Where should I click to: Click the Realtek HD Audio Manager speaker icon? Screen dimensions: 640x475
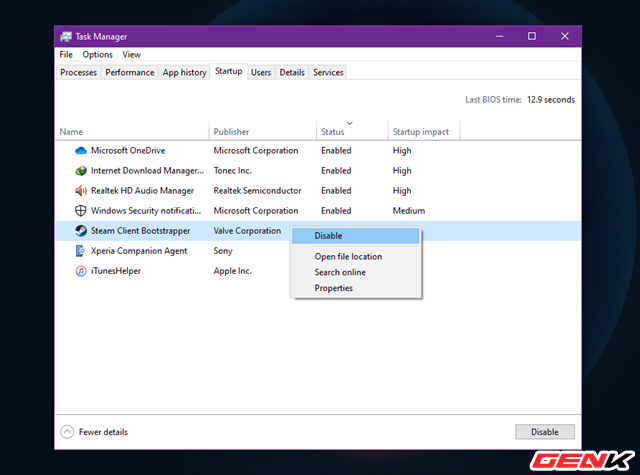tap(81, 191)
